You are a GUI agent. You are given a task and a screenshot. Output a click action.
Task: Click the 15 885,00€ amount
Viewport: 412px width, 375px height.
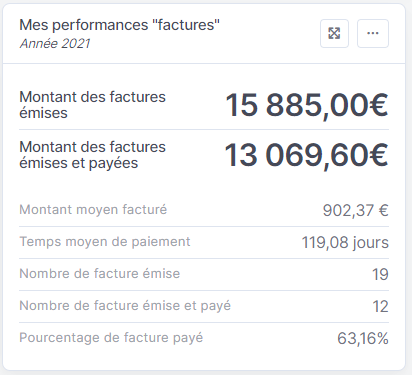(x=307, y=105)
